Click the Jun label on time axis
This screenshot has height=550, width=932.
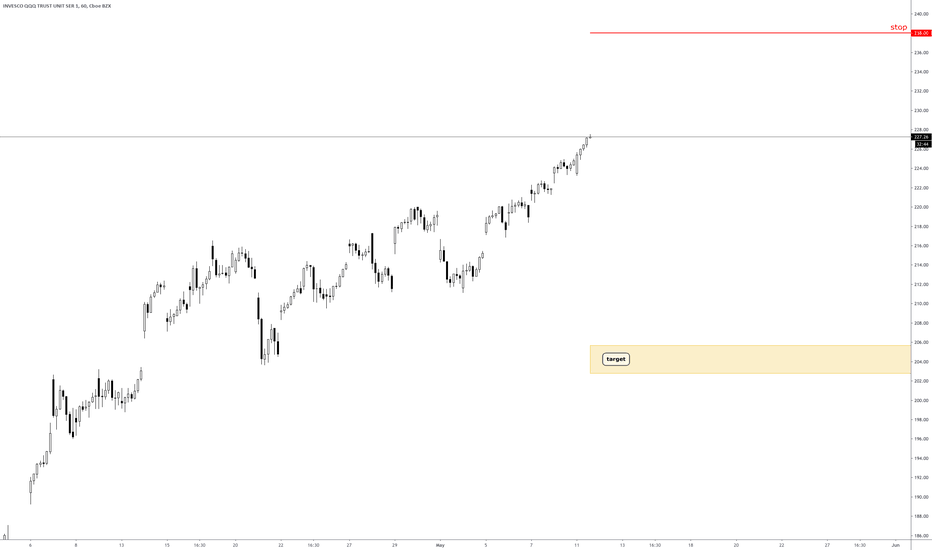click(x=896, y=545)
